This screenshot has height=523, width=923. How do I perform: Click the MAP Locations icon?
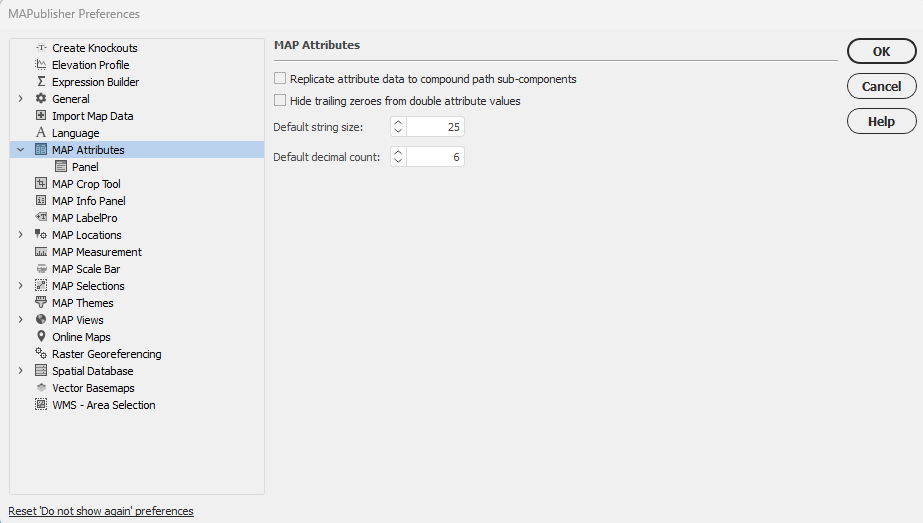(x=41, y=234)
